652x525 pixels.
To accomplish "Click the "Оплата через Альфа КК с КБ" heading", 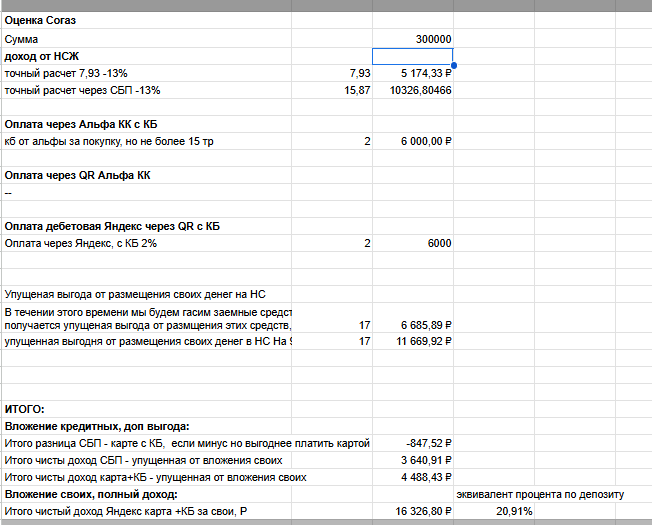I will click(81, 124).
